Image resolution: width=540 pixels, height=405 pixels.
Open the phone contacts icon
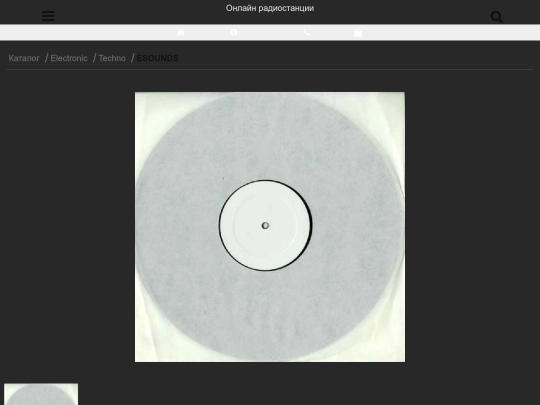coord(307,32)
